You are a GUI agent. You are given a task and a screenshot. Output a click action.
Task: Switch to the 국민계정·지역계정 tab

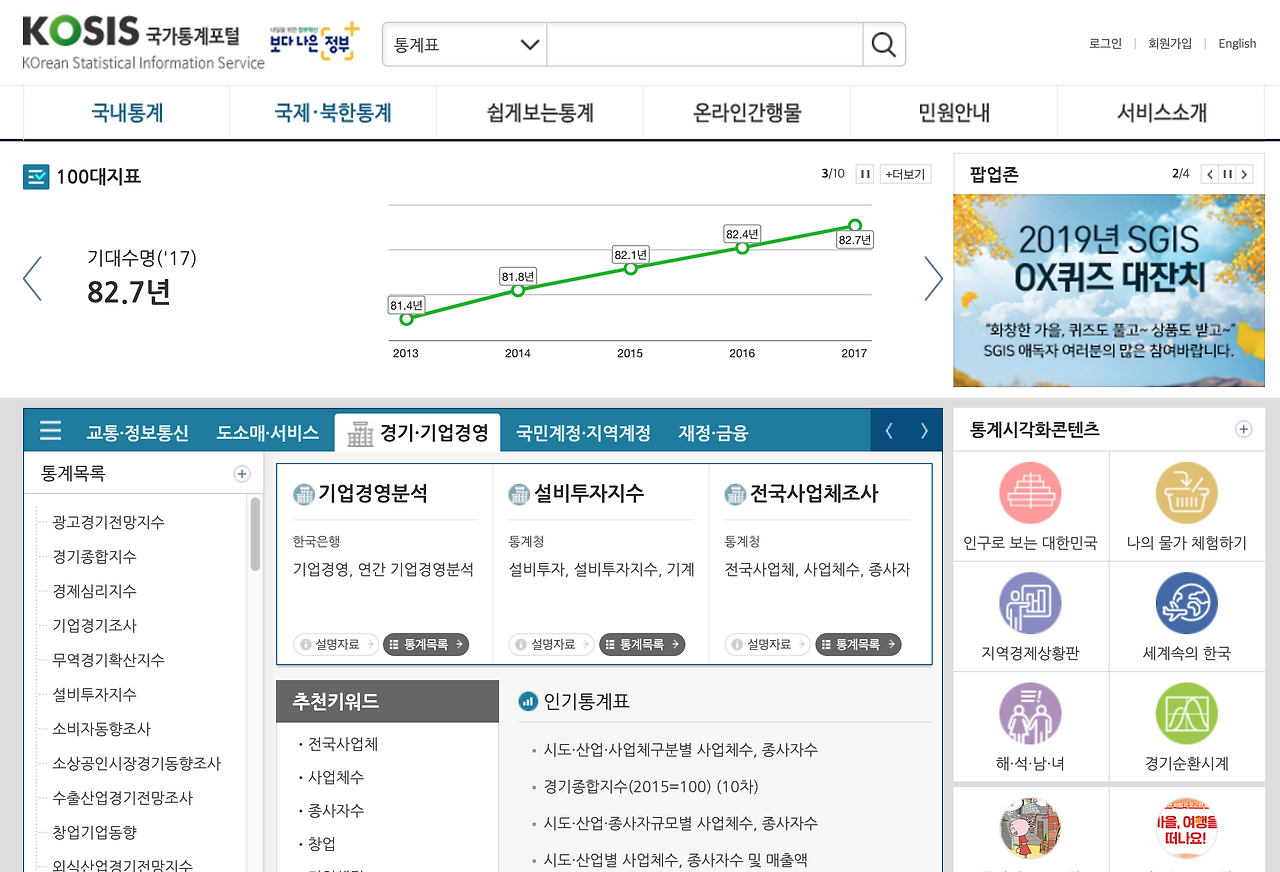pos(583,433)
